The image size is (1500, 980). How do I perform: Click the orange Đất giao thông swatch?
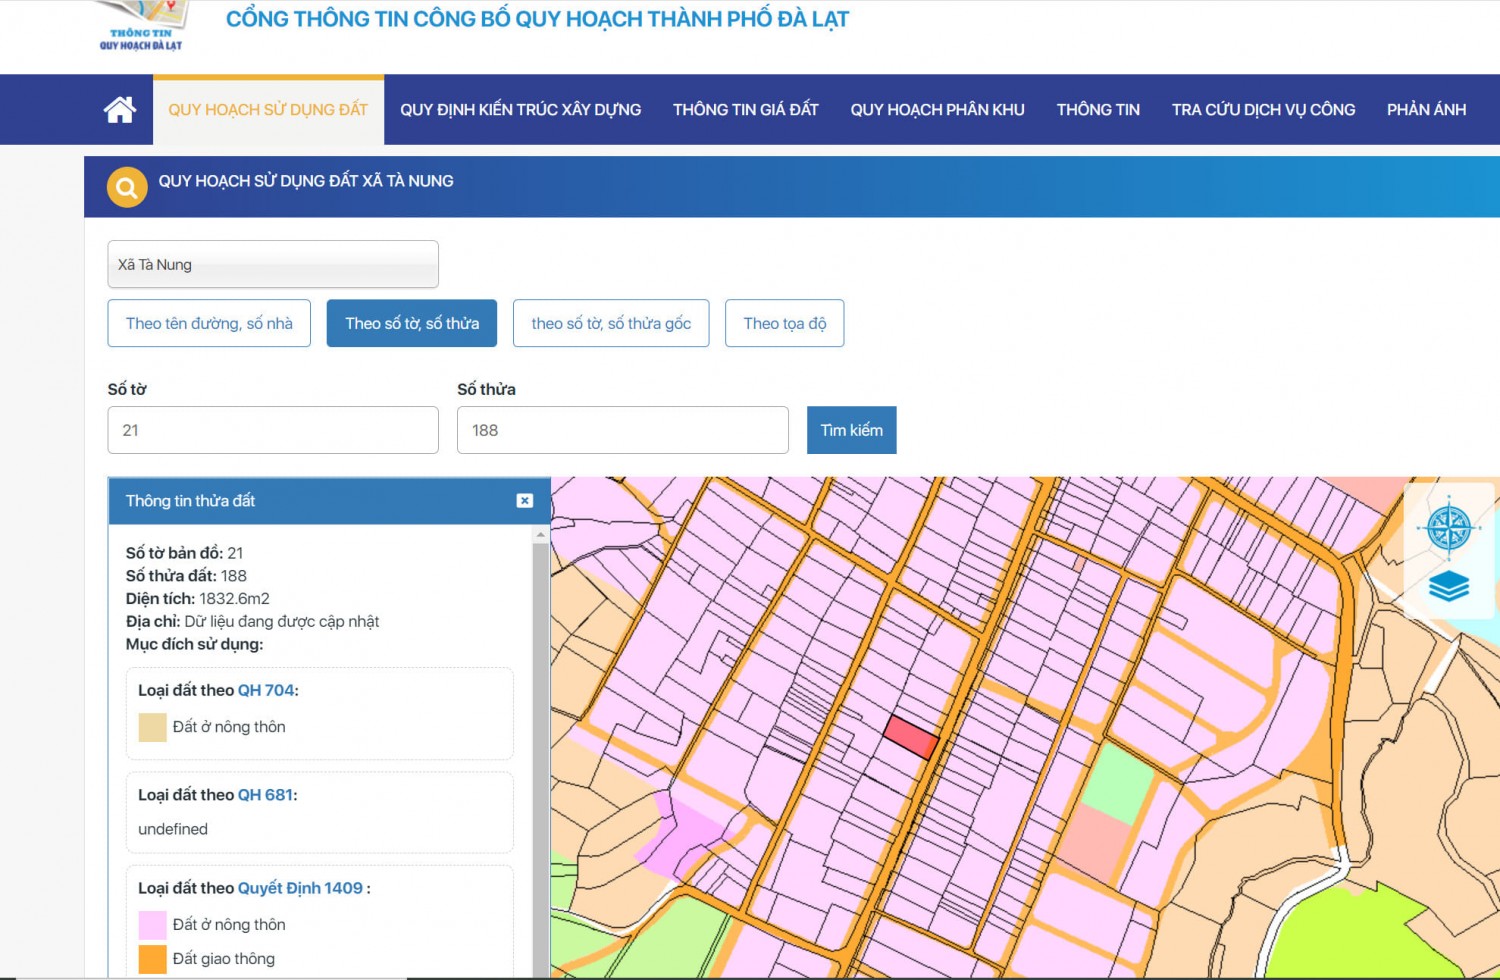coord(152,959)
